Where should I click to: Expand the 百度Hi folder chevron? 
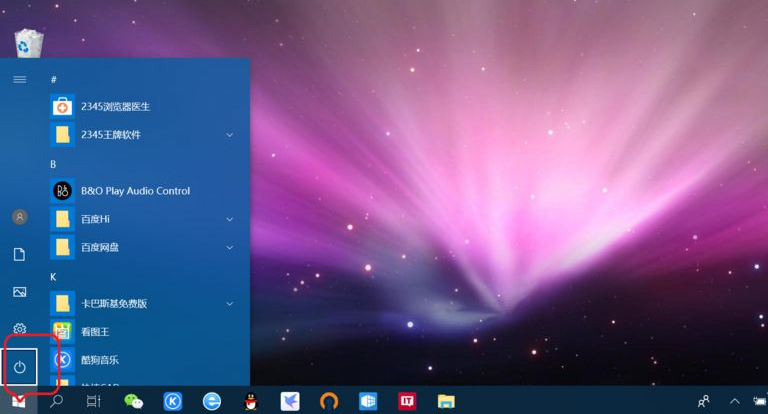click(229, 219)
